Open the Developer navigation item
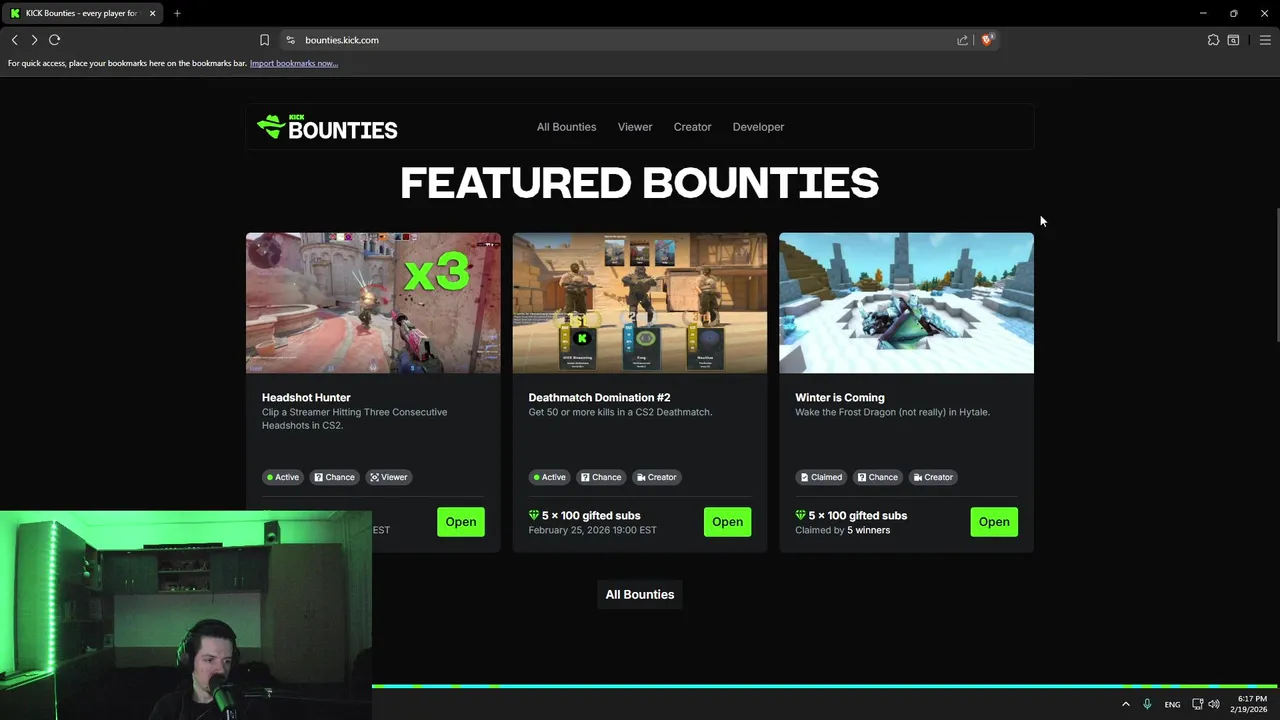The width and height of the screenshot is (1280, 720). 758,127
